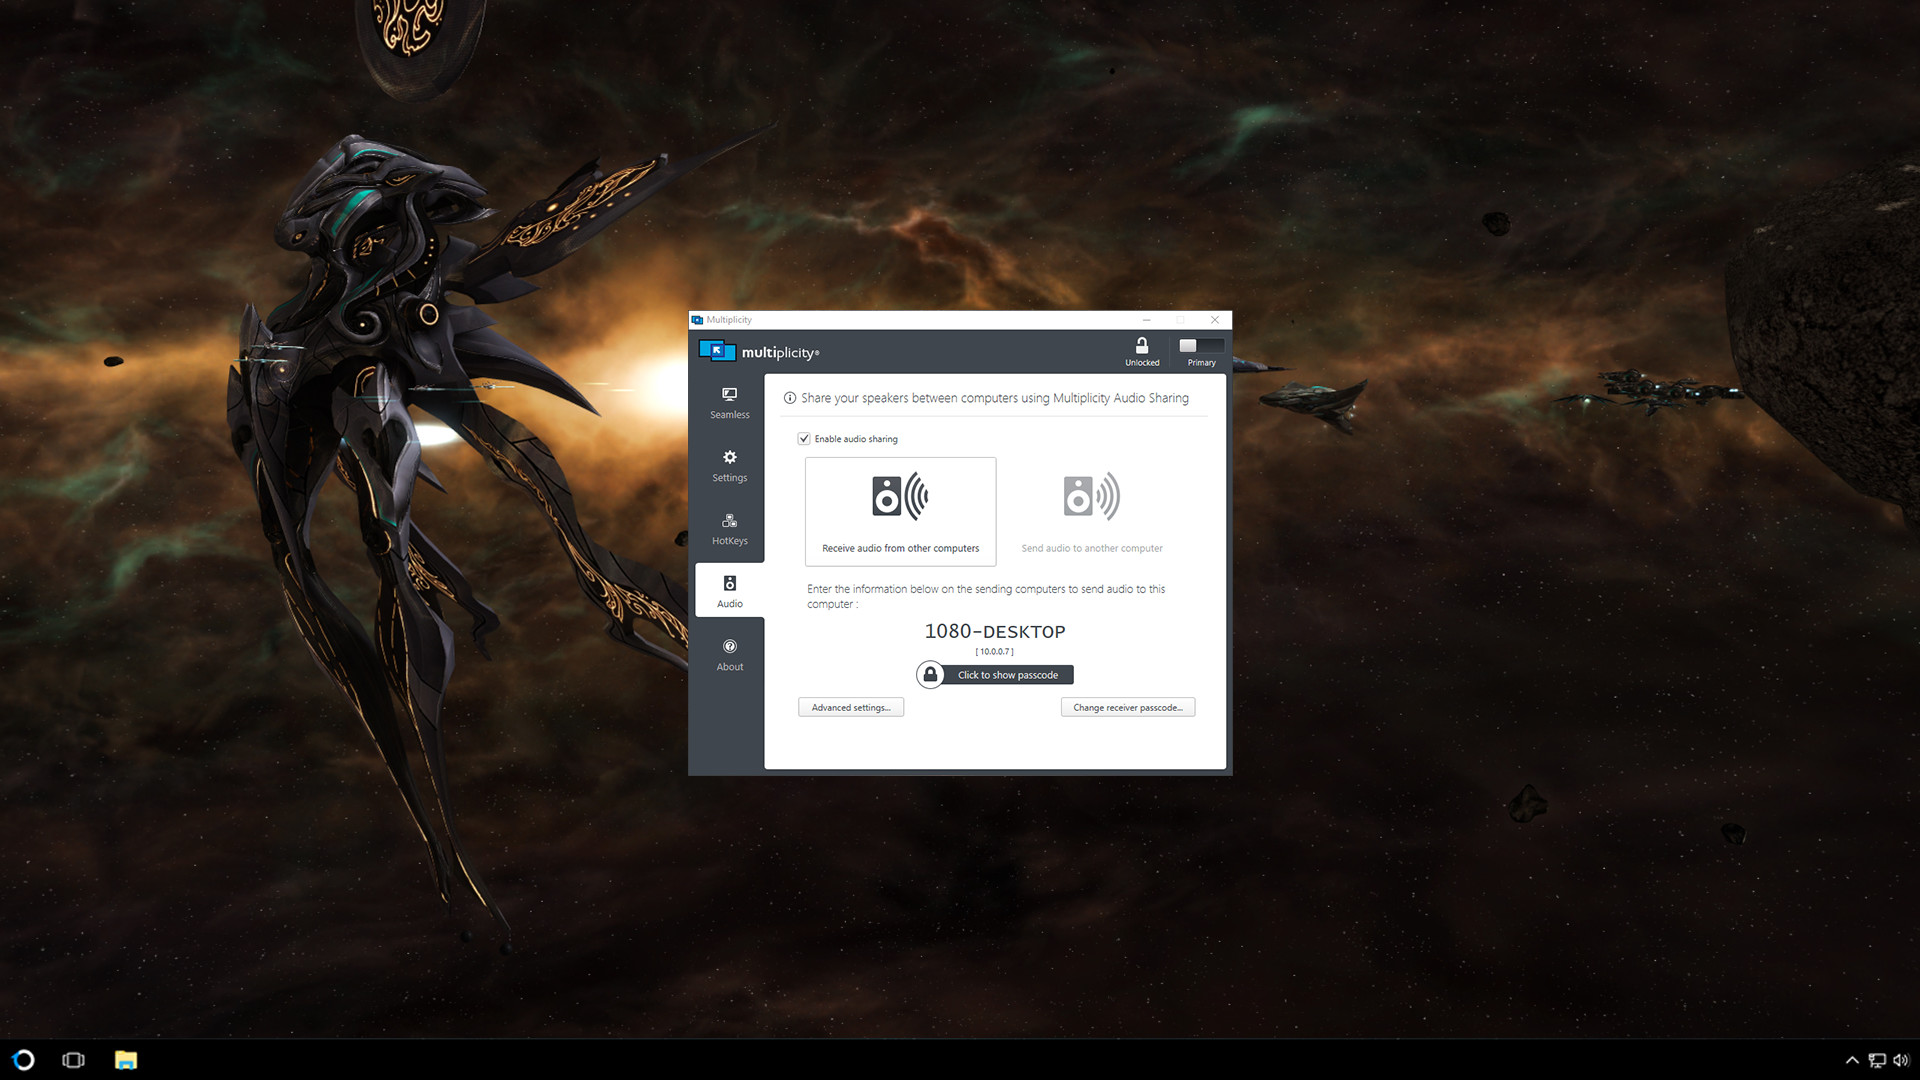Open the Settings gear in the sidebar
The width and height of the screenshot is (1920, 1080).
click(729, 457)
